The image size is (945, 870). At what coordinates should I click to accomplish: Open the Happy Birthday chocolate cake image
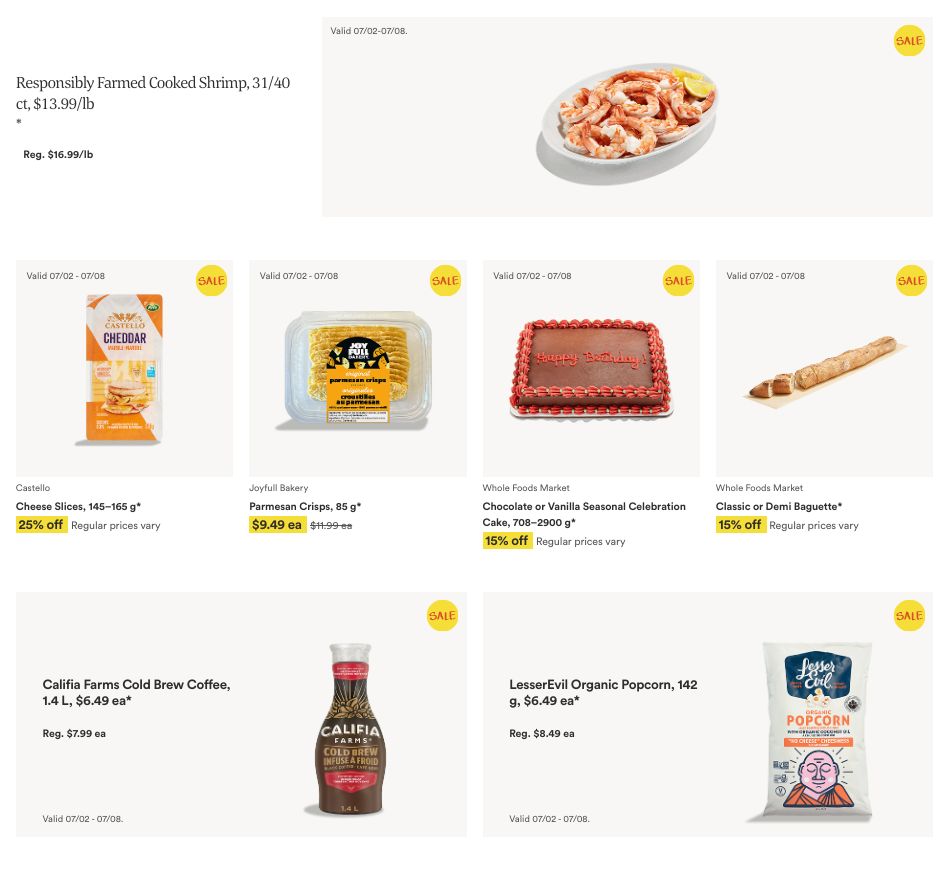pyautogui.click(x=591, y=368)
